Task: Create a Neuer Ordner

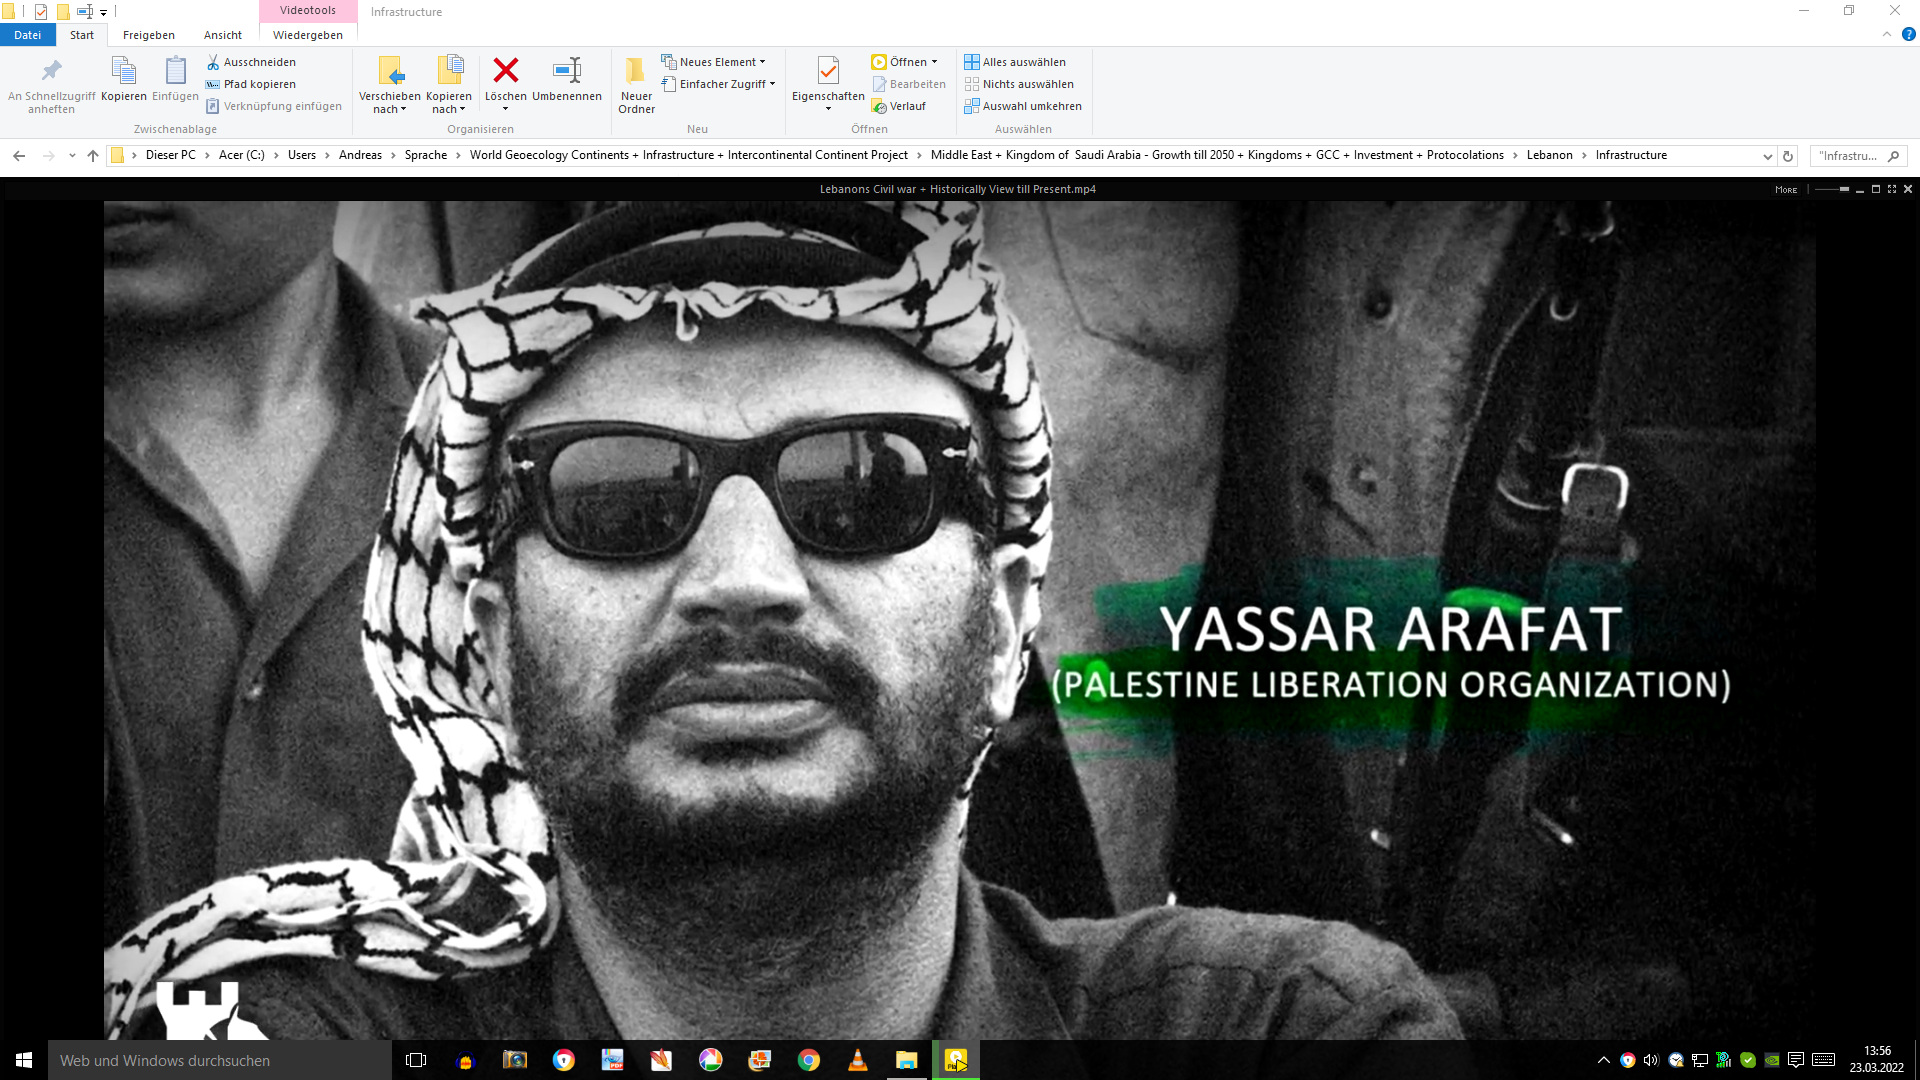Action: 636,86
